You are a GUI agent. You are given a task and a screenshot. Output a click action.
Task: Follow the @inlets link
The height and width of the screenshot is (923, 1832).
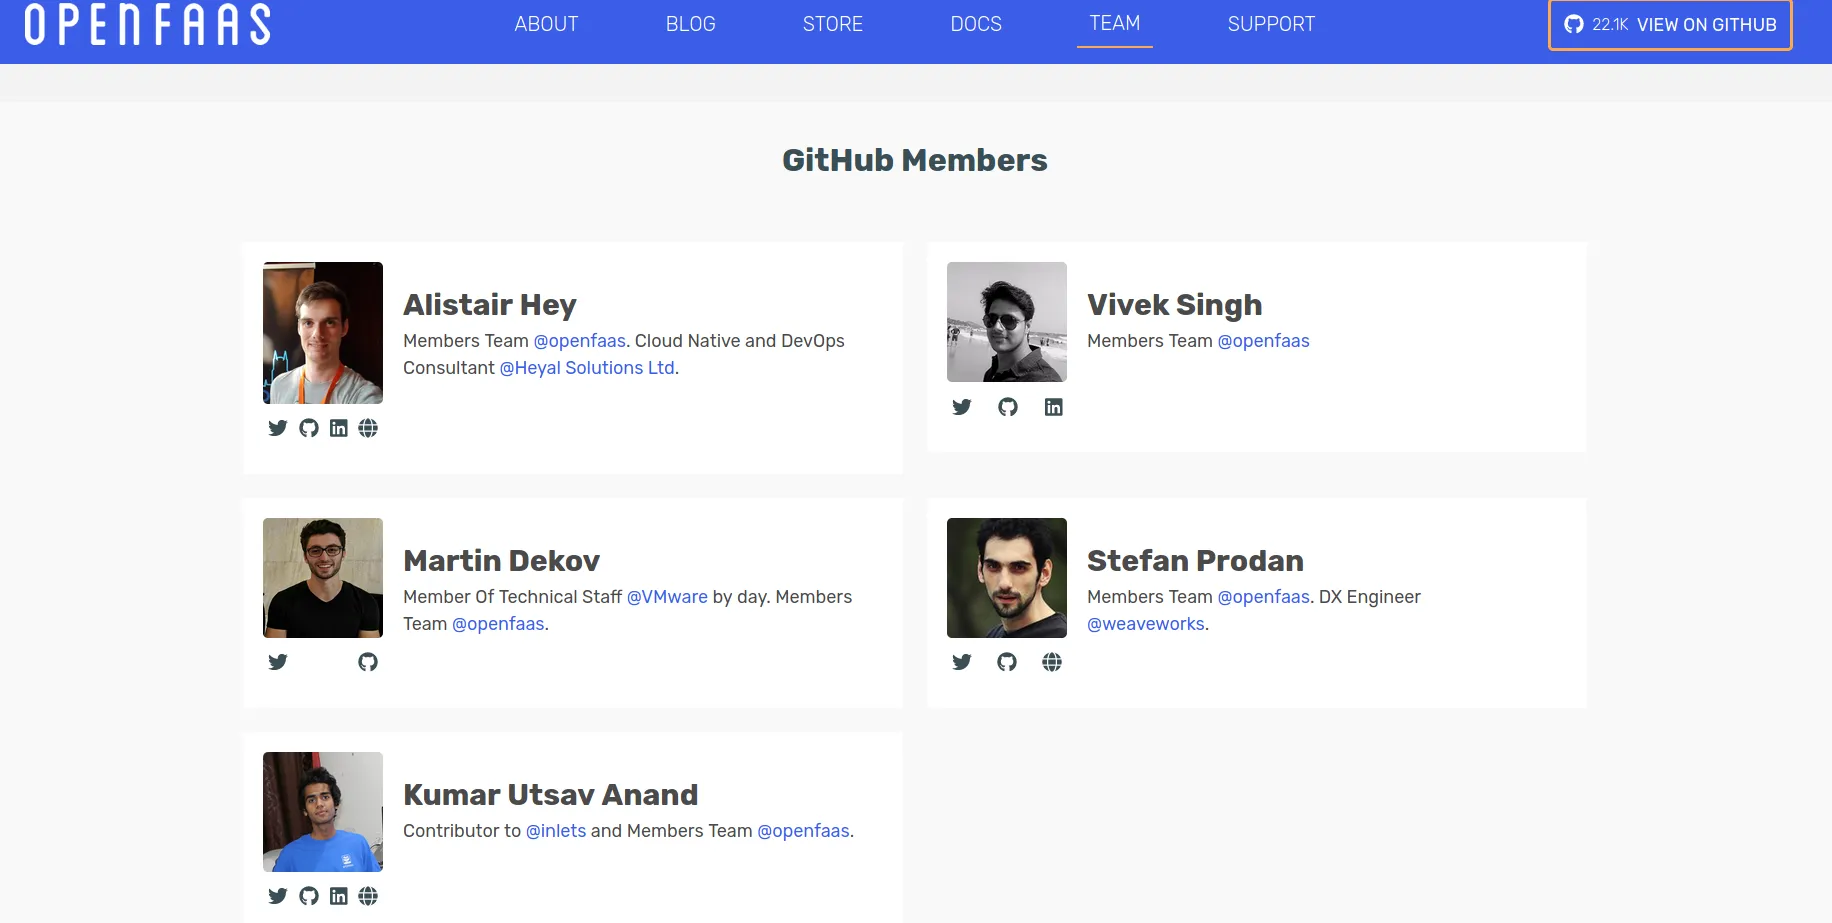pyautogui.click(x=556, y=831)
